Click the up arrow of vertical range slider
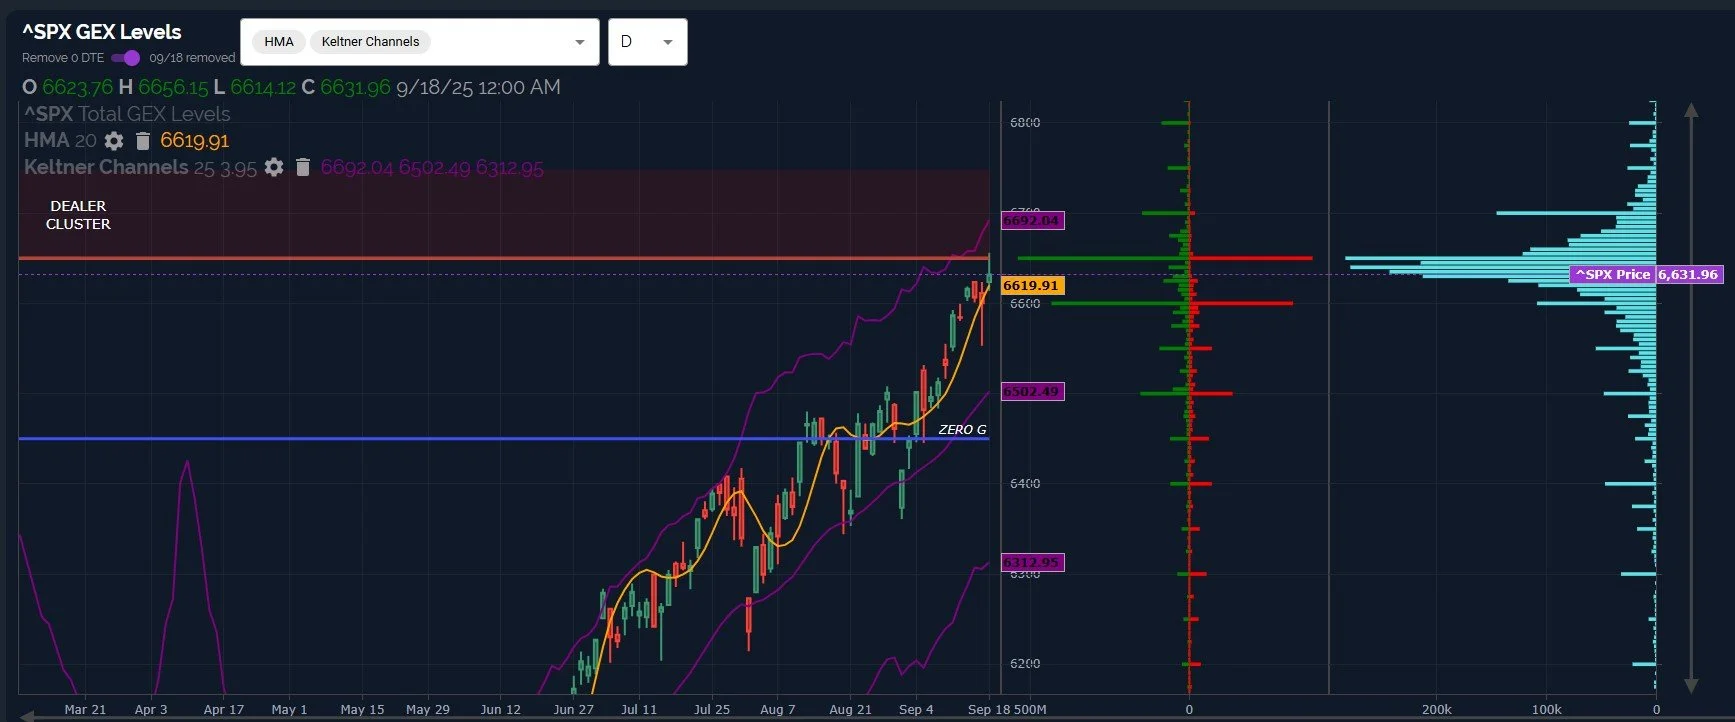Viewport: 1735px width, 722px height. 1691,110
